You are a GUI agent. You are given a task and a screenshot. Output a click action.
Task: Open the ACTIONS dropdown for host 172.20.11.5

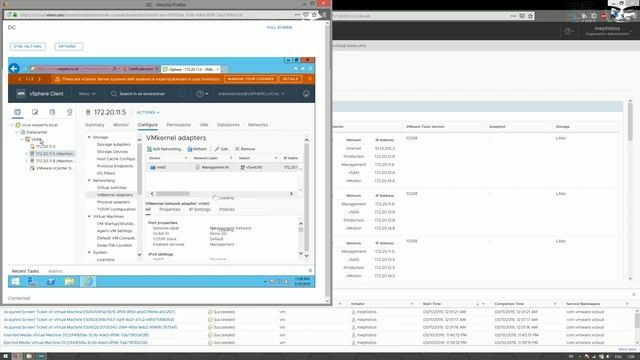pos(148,112)
